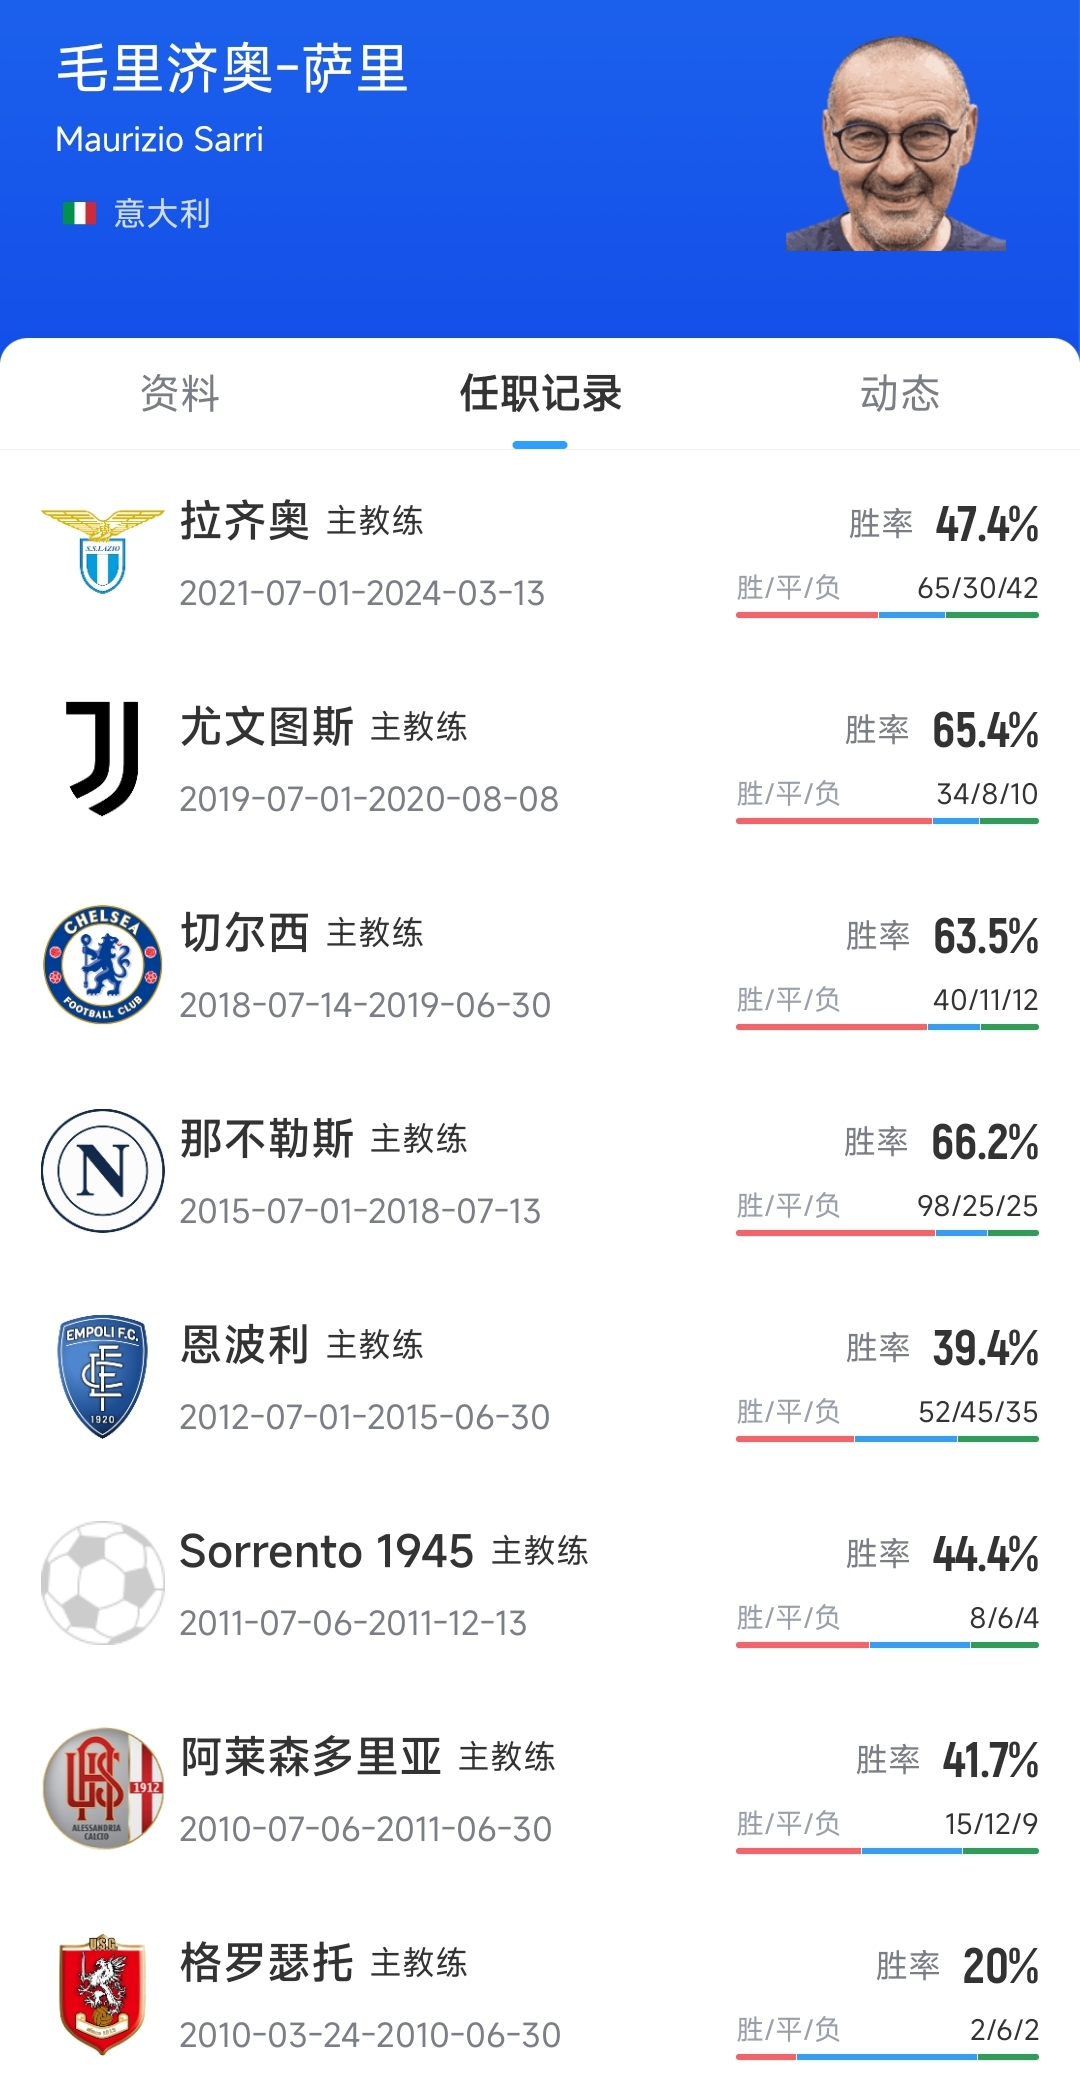Tap the Italian flag icon
Screen dimensions: 1080x2084
tap(79, 213)
